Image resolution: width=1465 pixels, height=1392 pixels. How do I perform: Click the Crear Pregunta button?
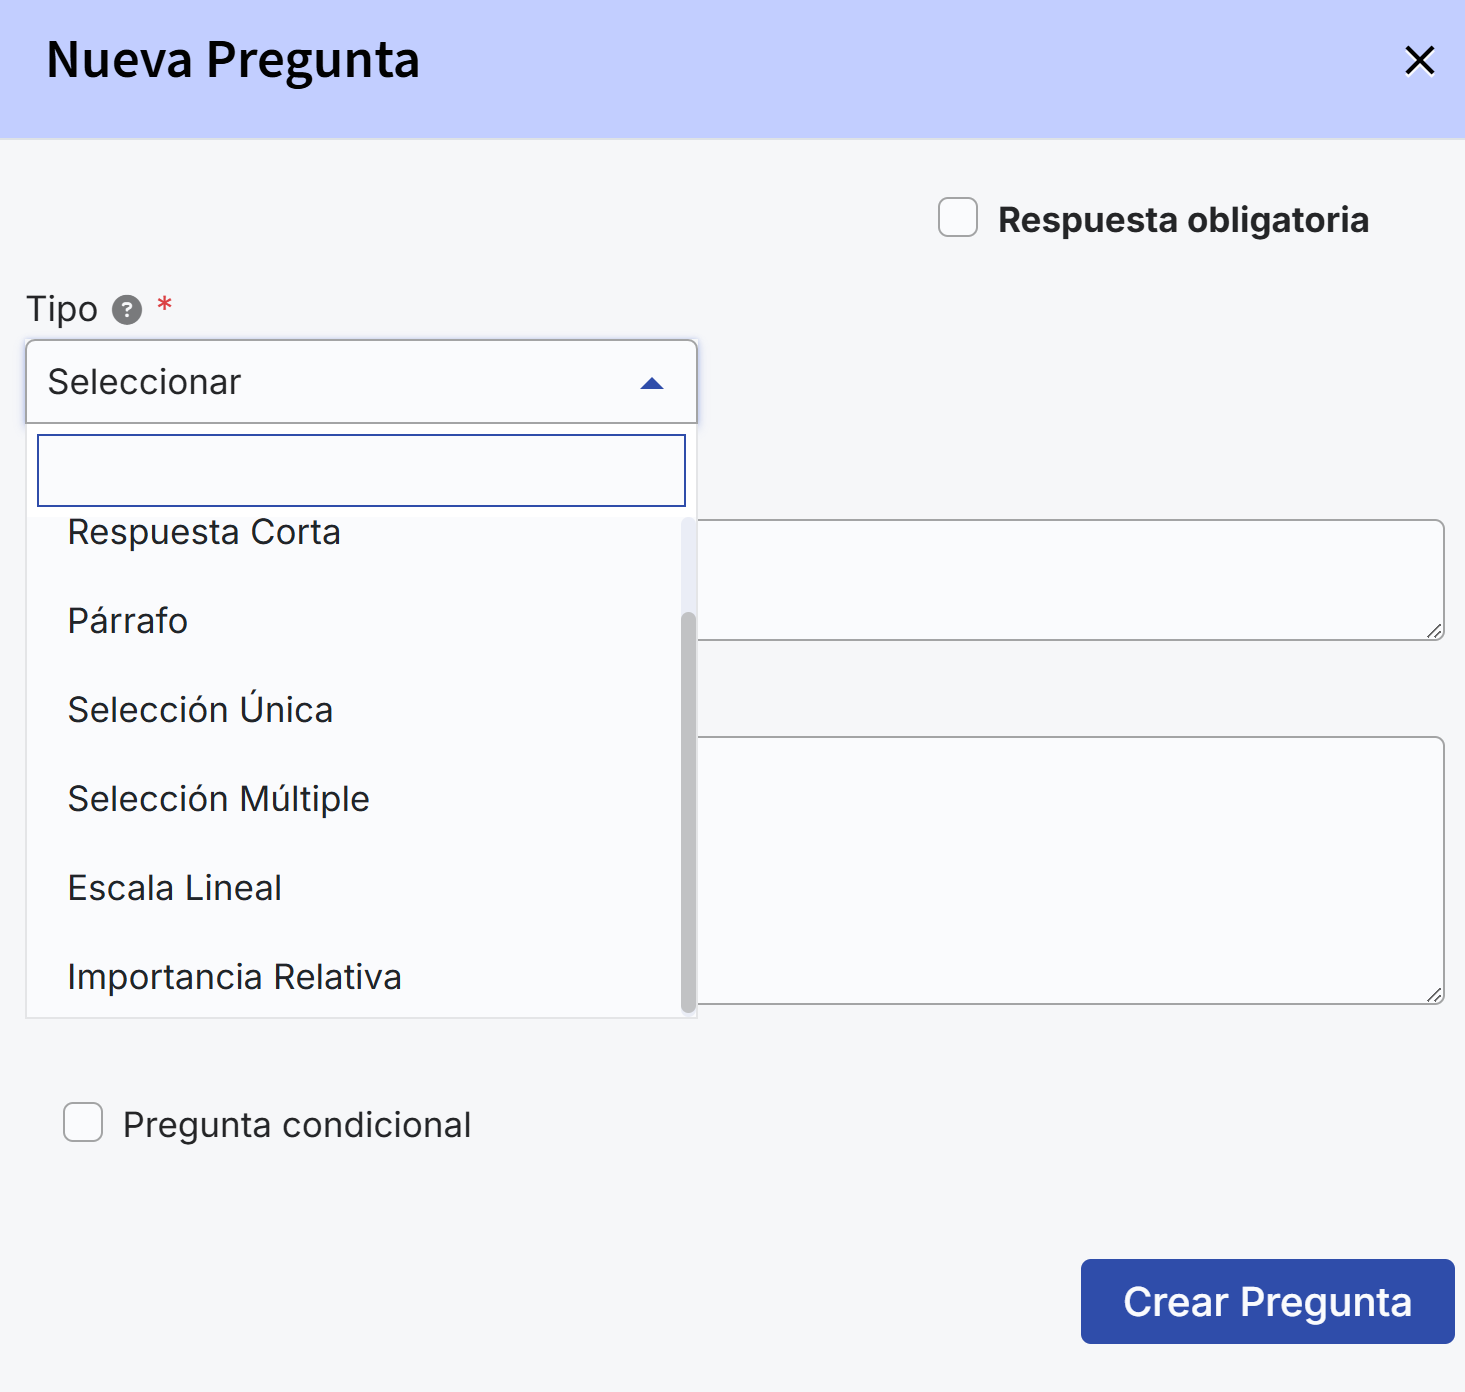[1267, 1301]
